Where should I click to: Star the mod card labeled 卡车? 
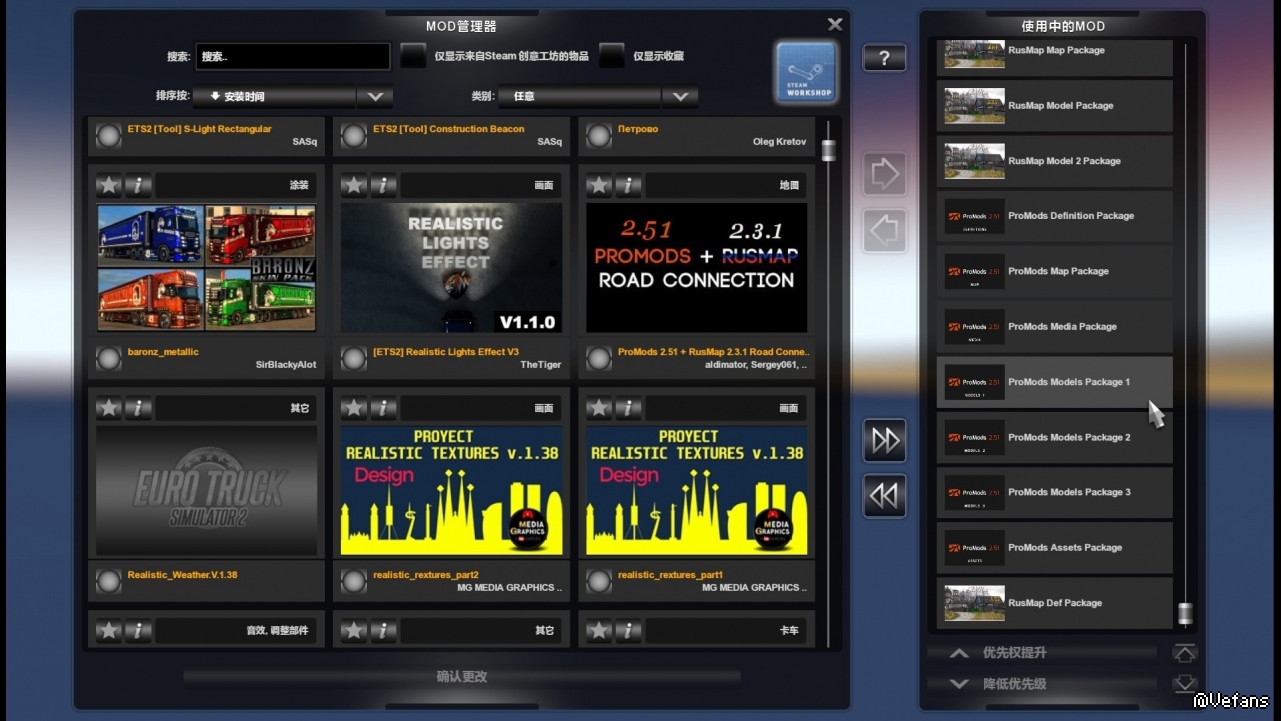599,631
